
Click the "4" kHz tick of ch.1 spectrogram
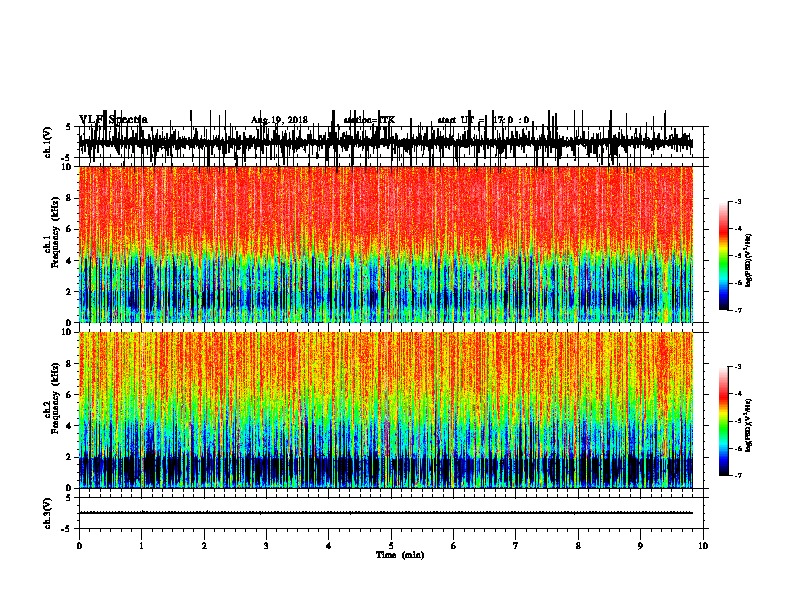point(70,261)
